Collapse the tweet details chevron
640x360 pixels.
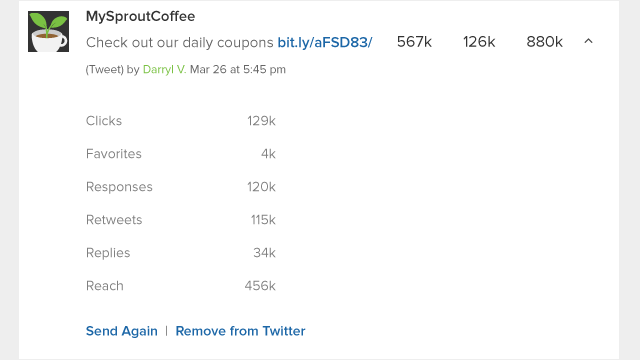coord(588,41)
